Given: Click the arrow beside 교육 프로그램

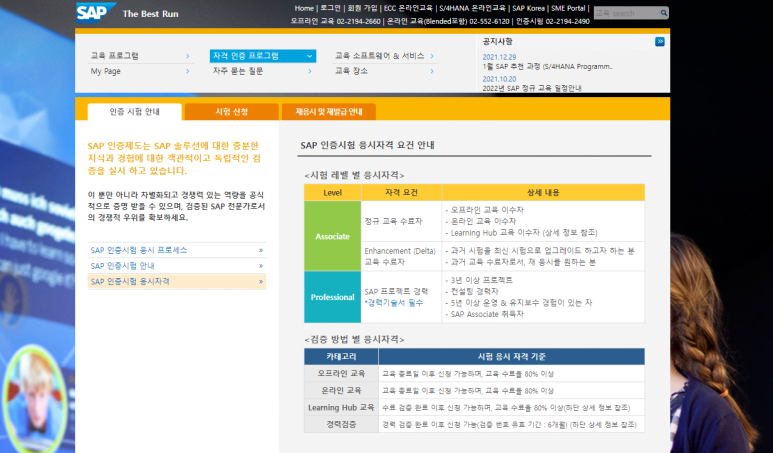Looking at the screenshot, I should 187,56.
